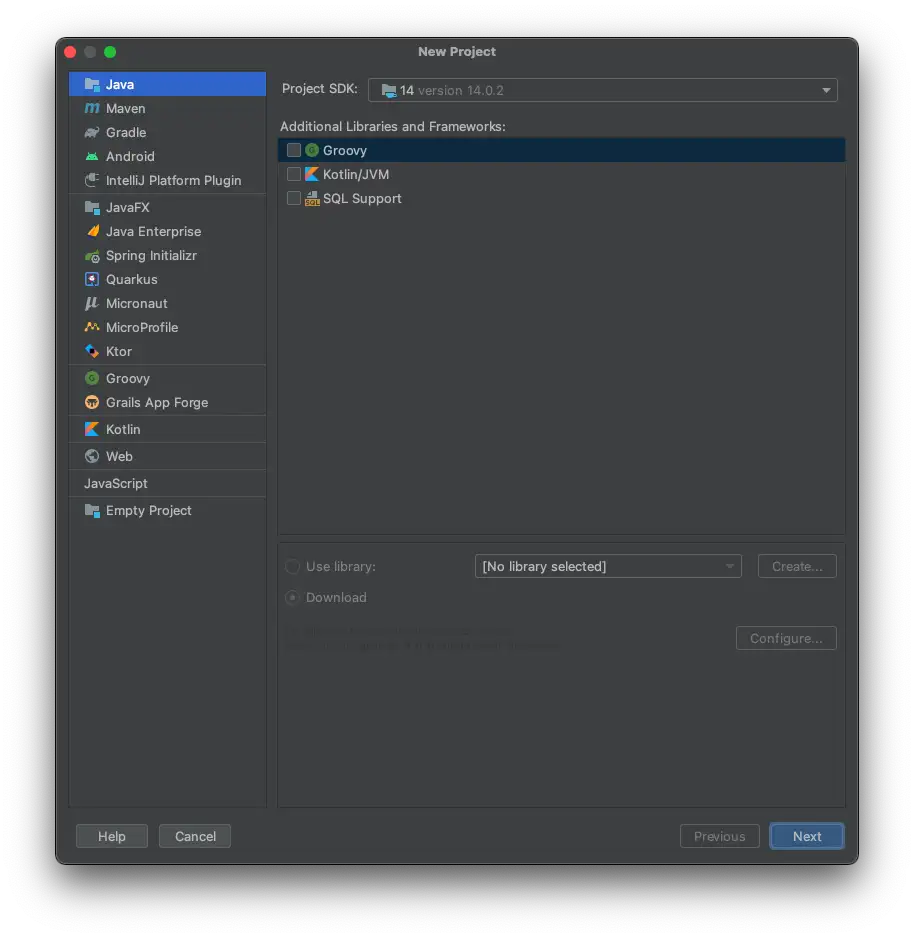914x938 pixels.
Task: Click the Gradle elephant icon
Action: (92, 132)
